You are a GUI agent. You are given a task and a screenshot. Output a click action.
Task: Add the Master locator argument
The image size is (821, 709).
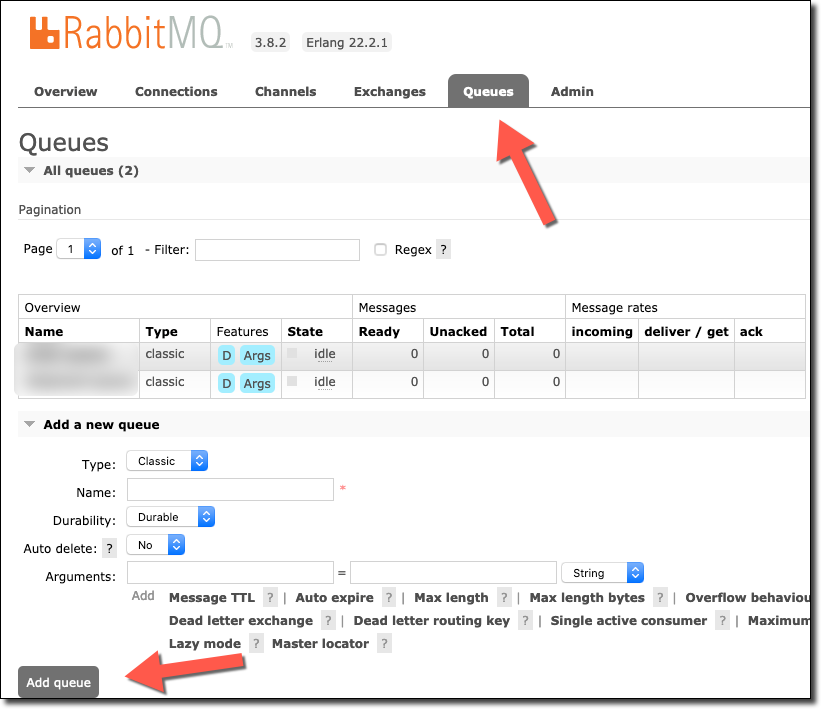pyautogui.click(x=320, y=644)
